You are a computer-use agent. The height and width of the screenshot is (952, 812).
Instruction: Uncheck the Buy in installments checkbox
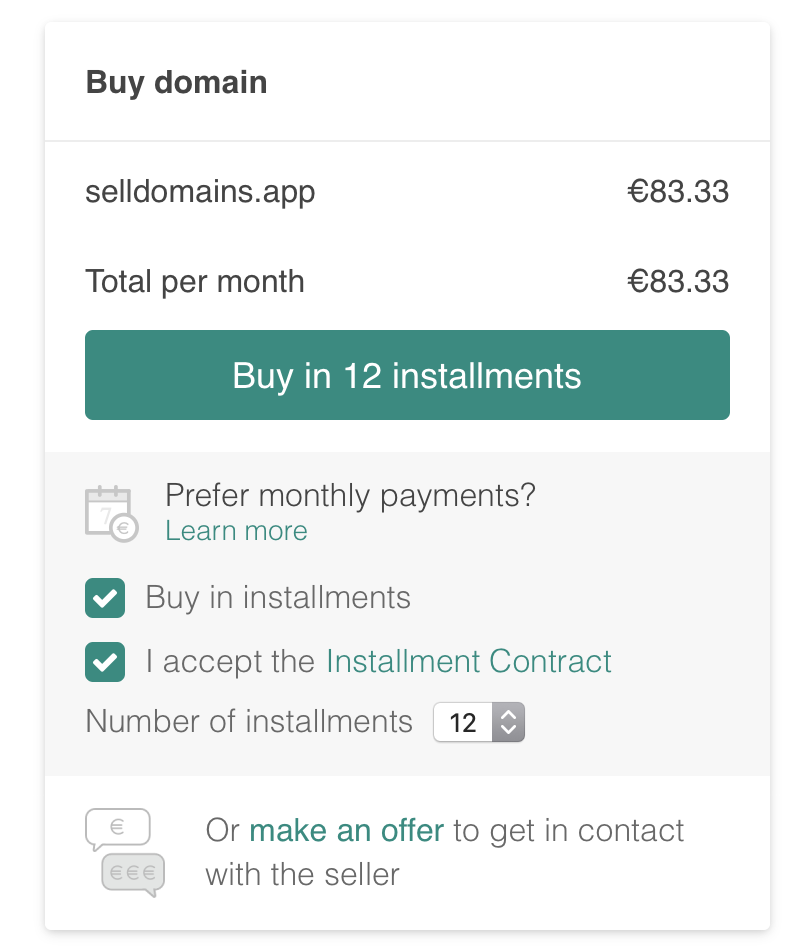(x=105, y=598)
